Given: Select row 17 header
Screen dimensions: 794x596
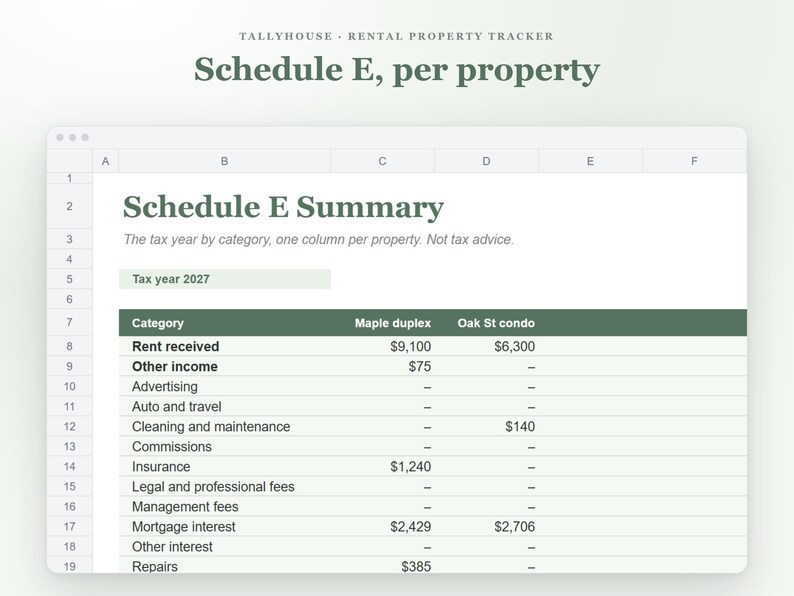Looking at the screenshot, I should click(69, 527).
